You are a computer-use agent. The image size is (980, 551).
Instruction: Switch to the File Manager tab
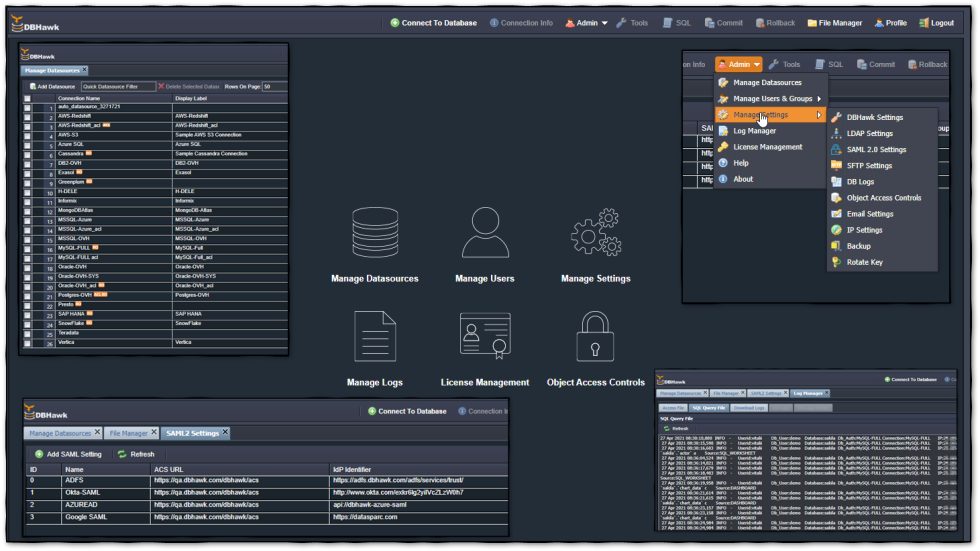[x=127, y=433]
